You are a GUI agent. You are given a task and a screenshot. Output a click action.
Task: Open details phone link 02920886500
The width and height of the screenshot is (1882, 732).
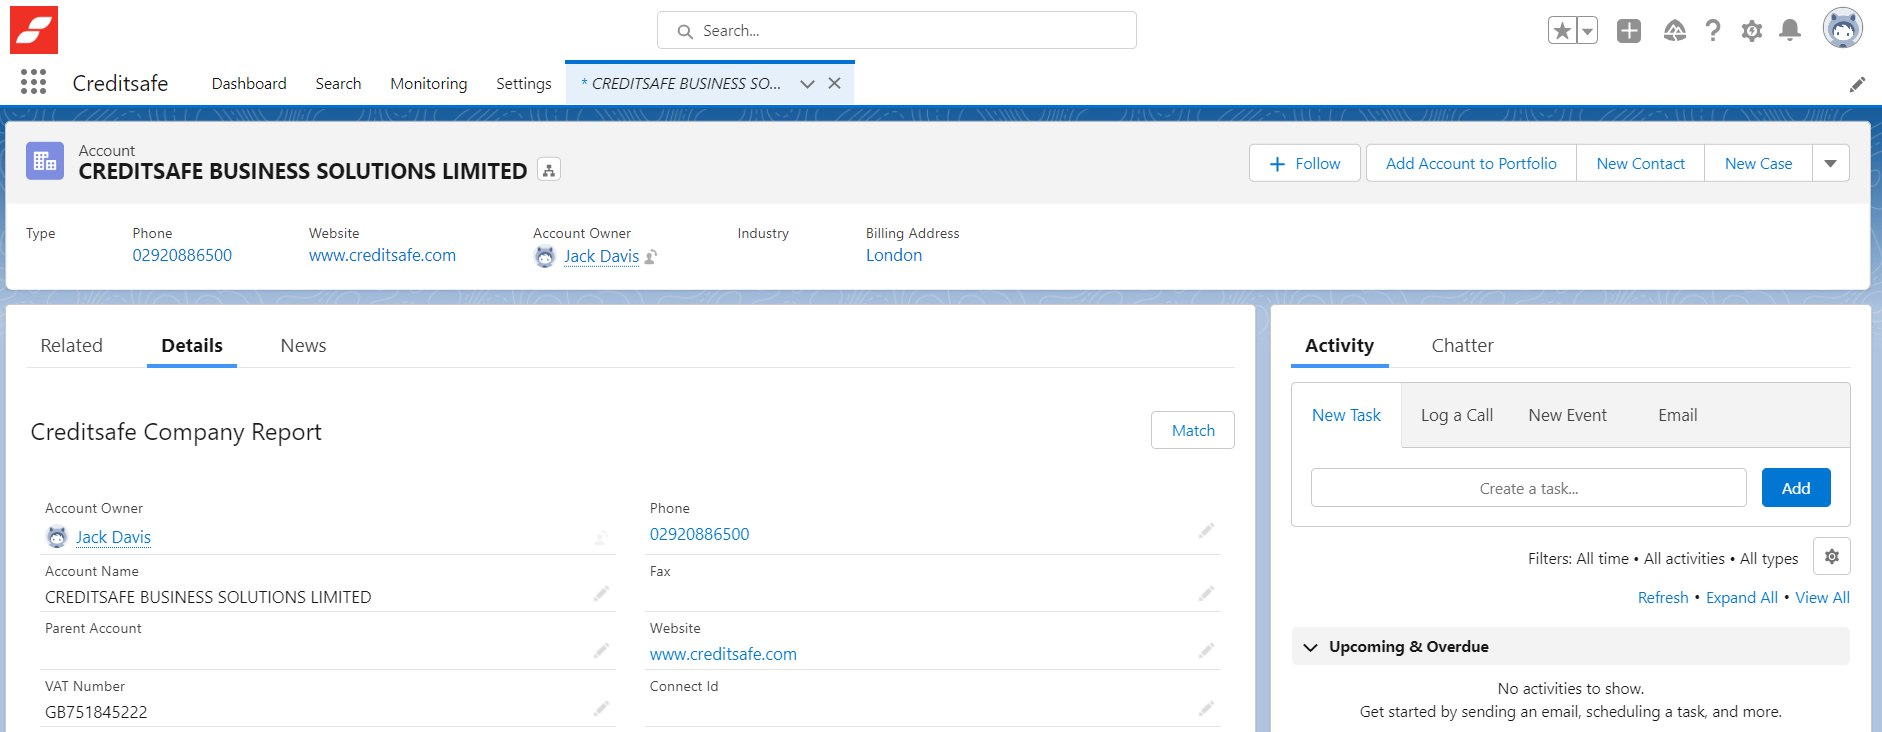699,534
